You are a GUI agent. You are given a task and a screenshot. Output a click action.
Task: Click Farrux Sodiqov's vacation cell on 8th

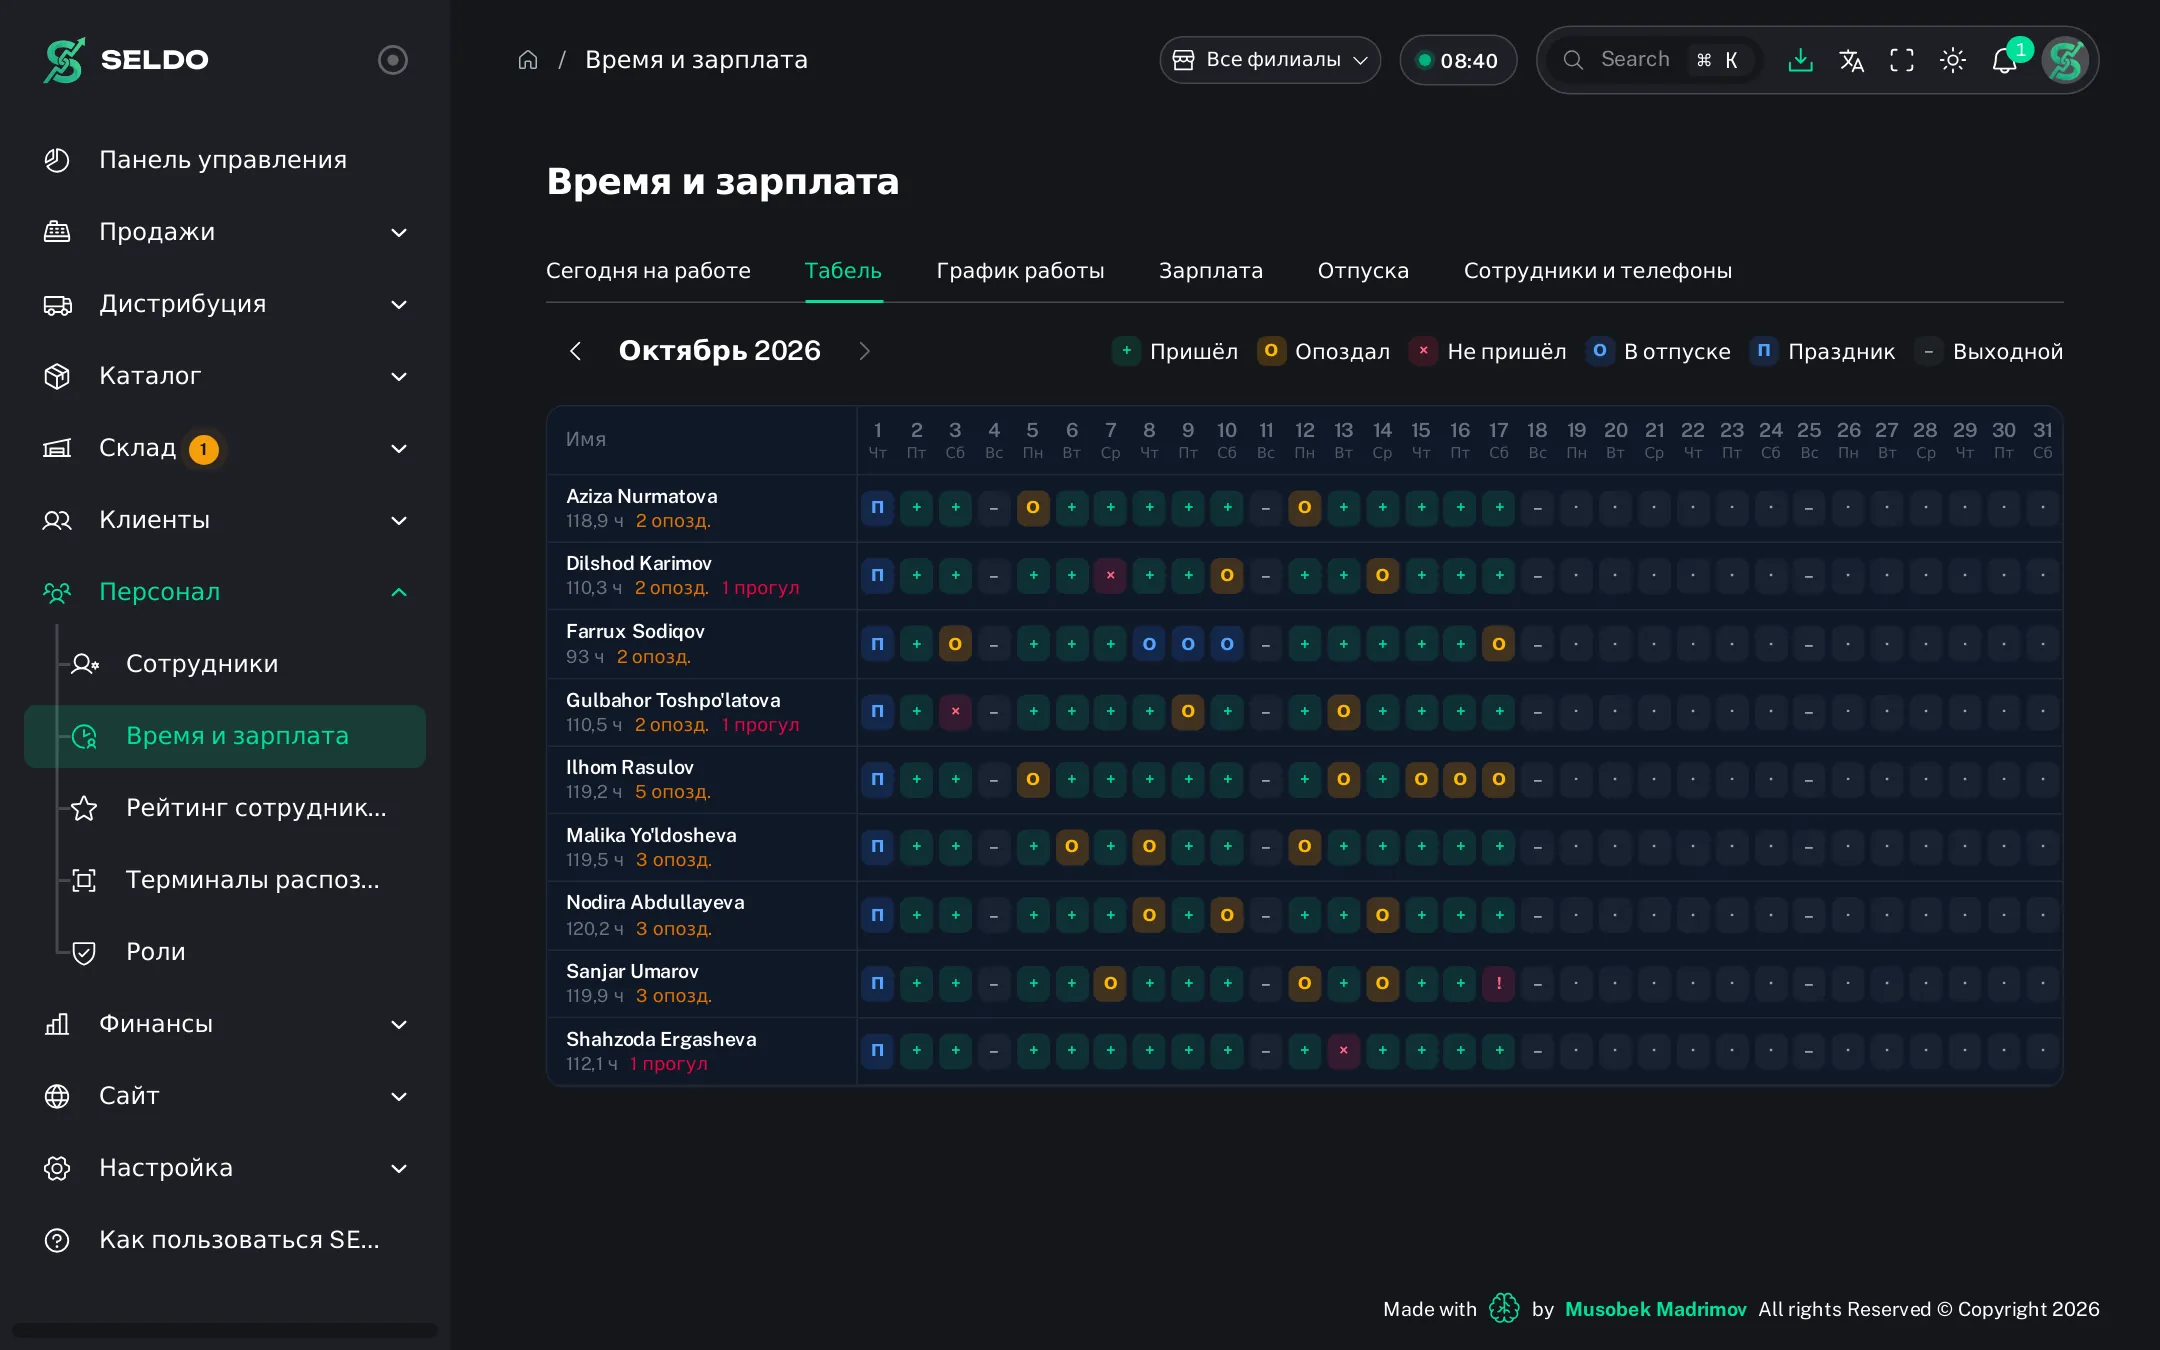tap(1149, 644)
